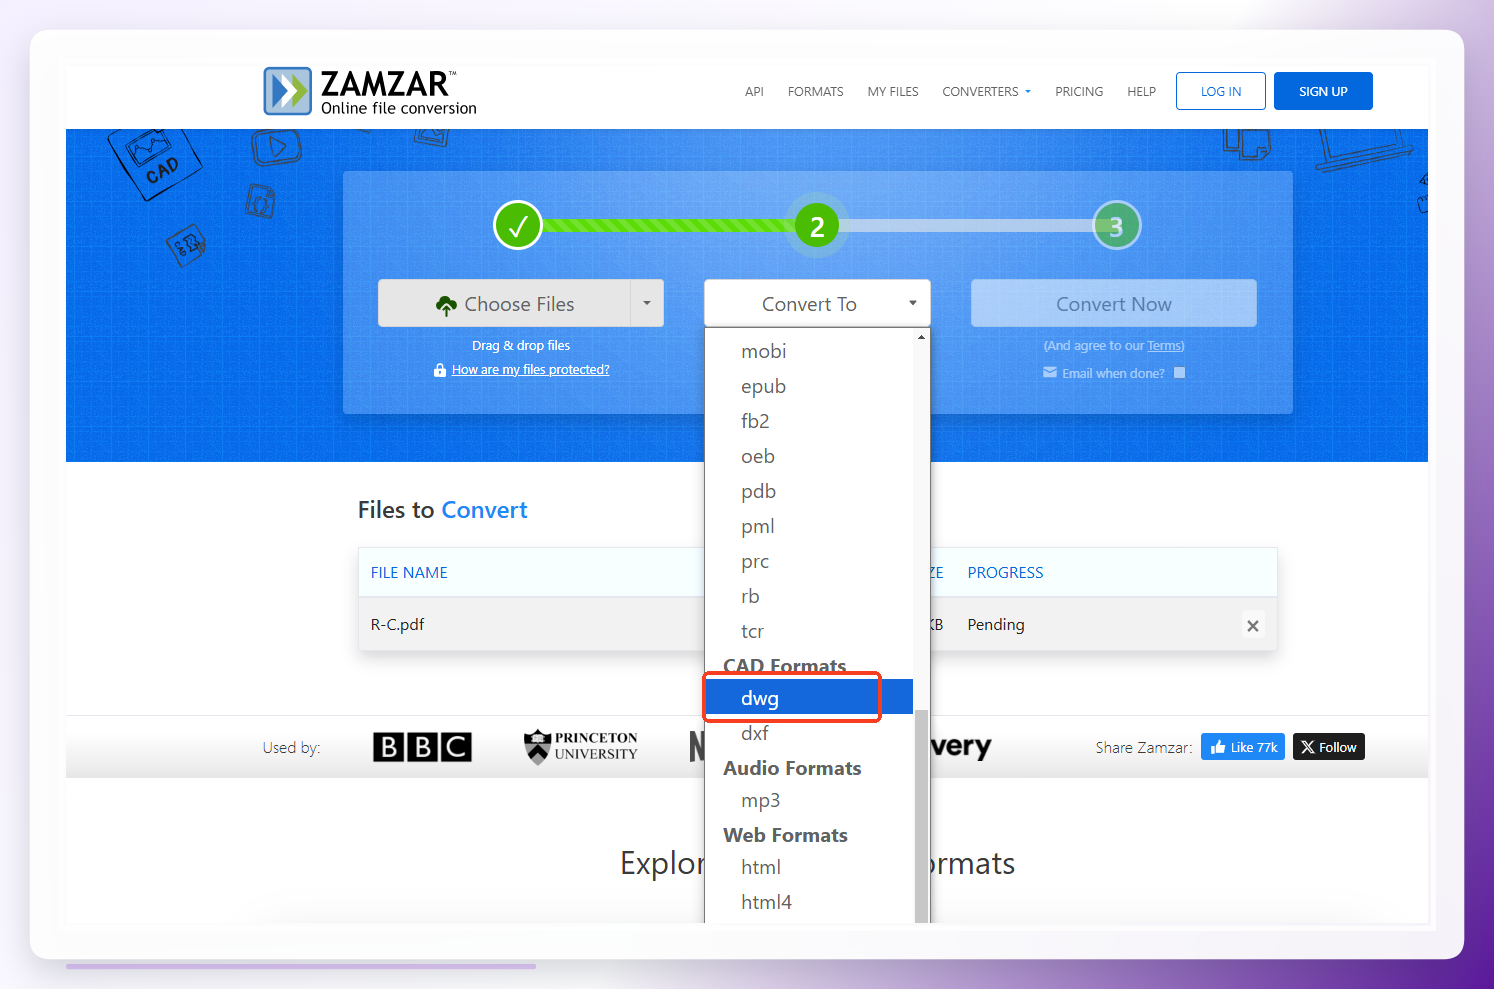Open the Help page
1494x989 pixels.
[1141, 91]
